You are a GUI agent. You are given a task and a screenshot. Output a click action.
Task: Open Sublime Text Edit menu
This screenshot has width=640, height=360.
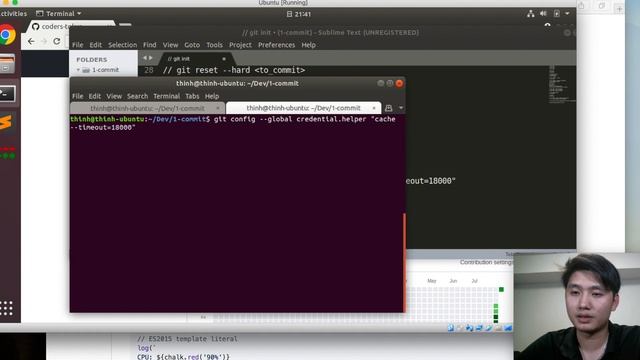(x=96, y=45)
